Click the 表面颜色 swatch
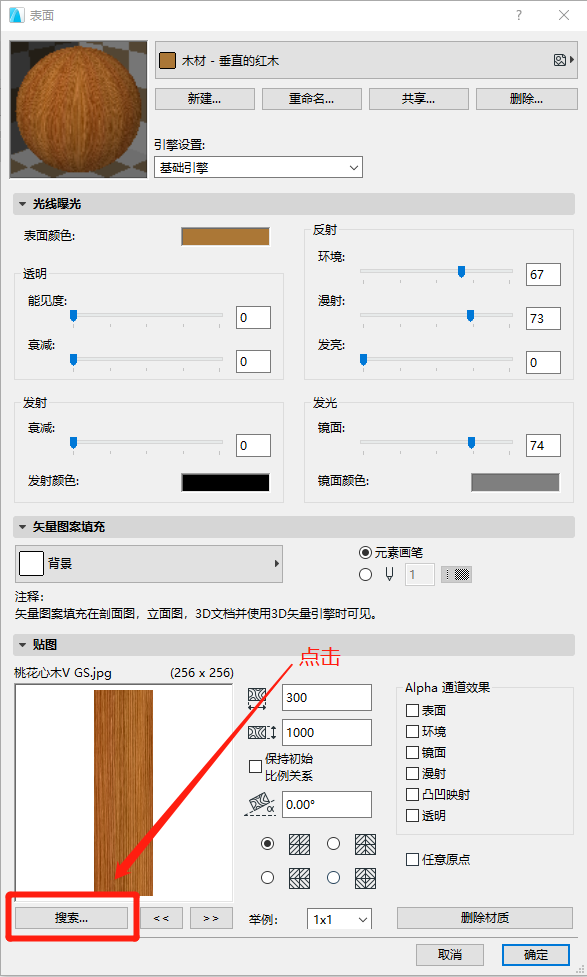Image resolution: width=587 pixels, height=977 pixels. pyautogui.click(x=226, y=236)
